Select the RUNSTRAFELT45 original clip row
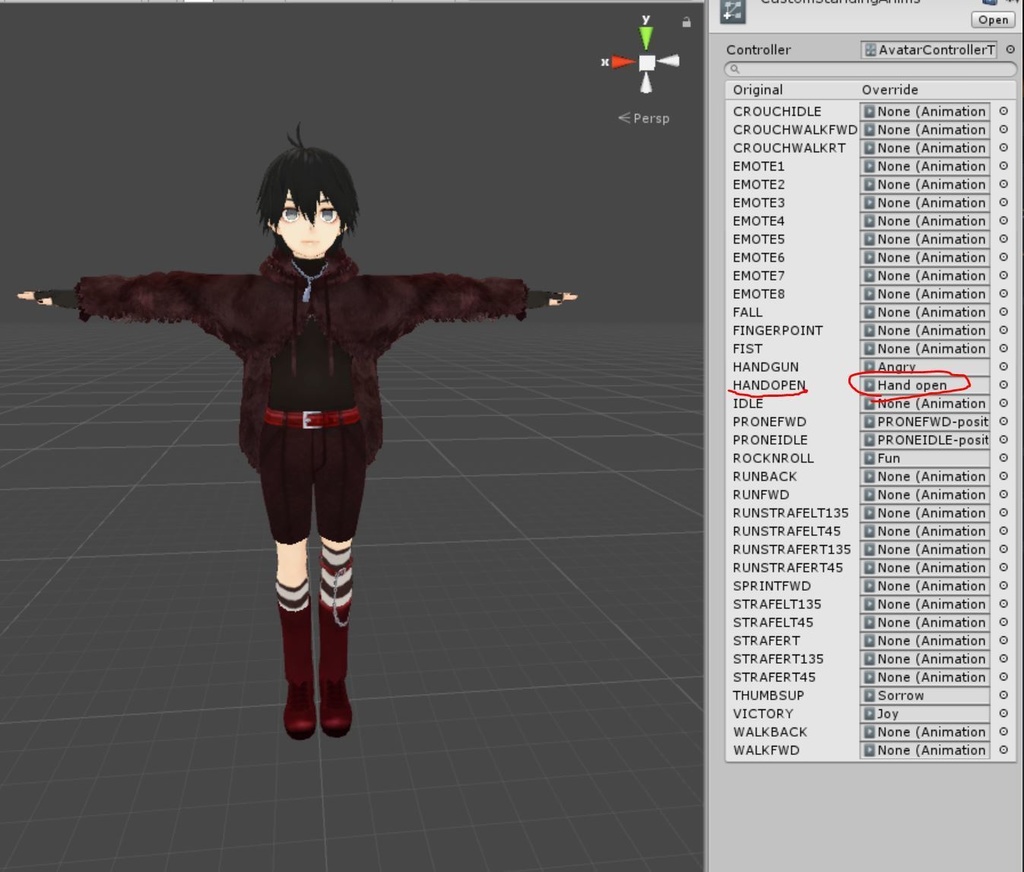 (x=786, y=532)
